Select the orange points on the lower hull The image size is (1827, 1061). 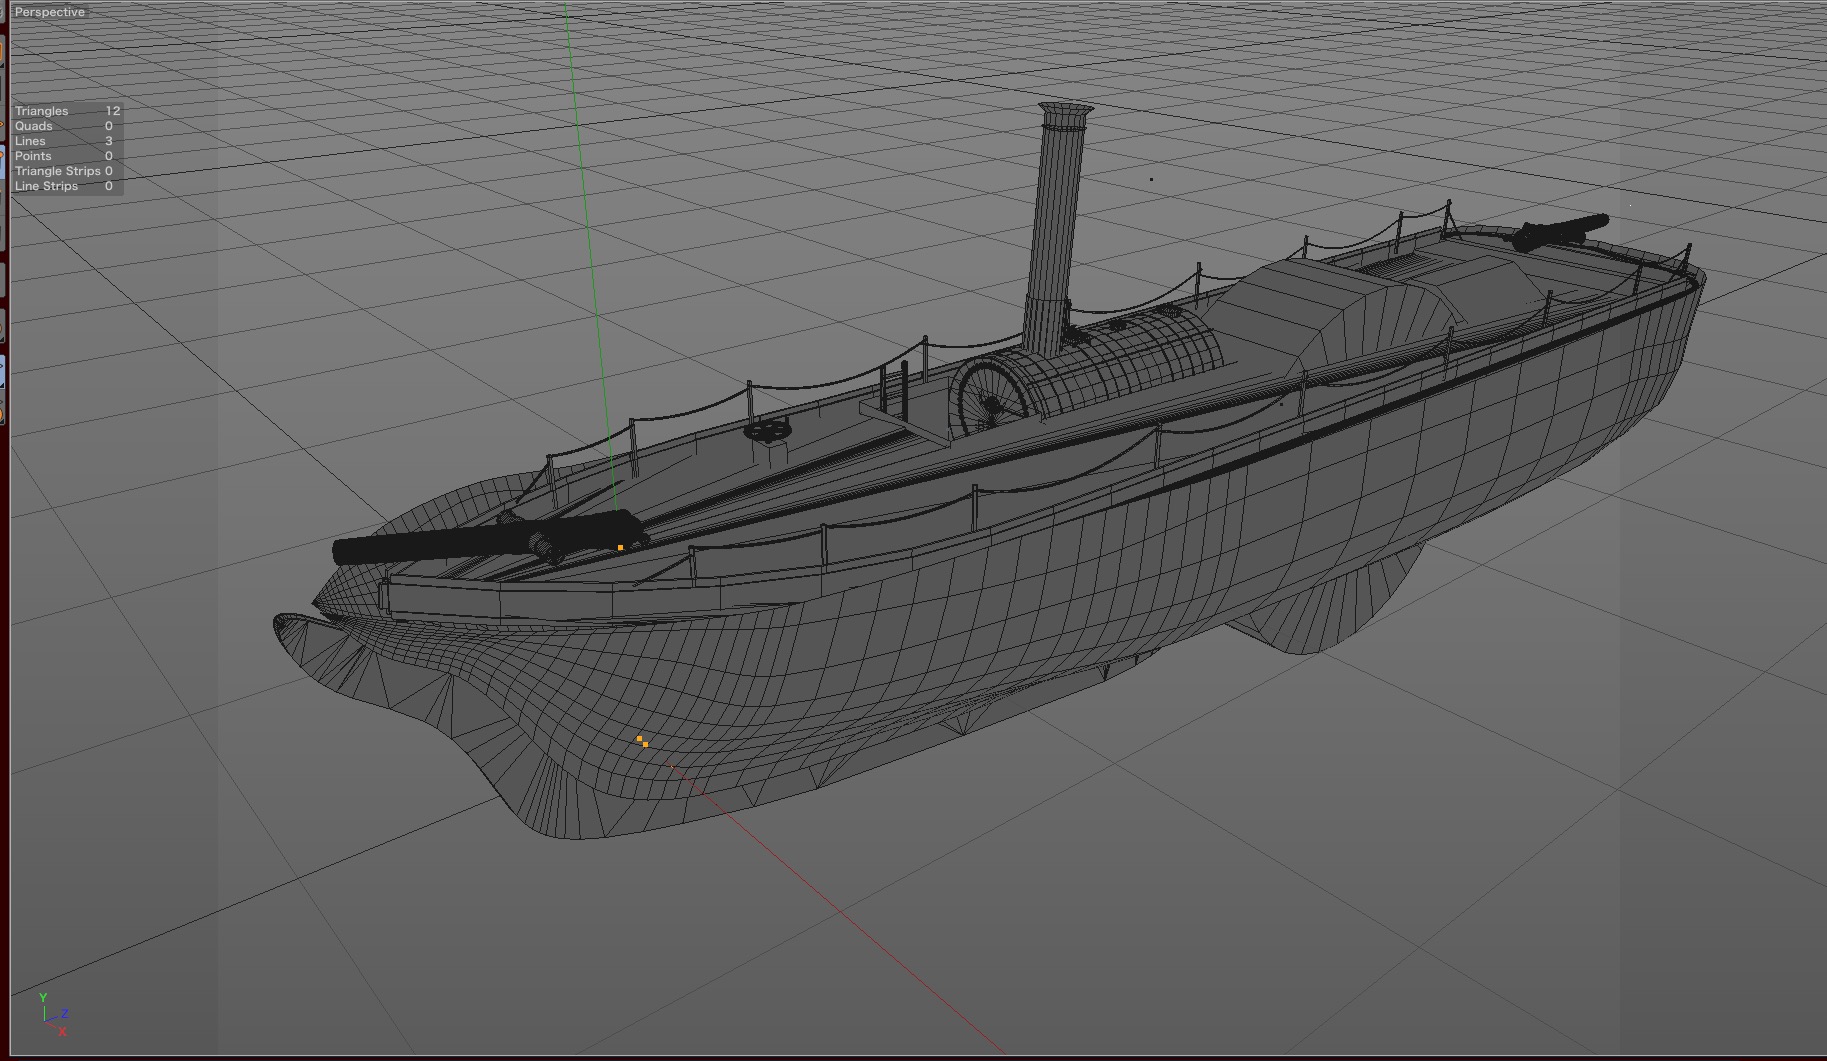(642, 741)
